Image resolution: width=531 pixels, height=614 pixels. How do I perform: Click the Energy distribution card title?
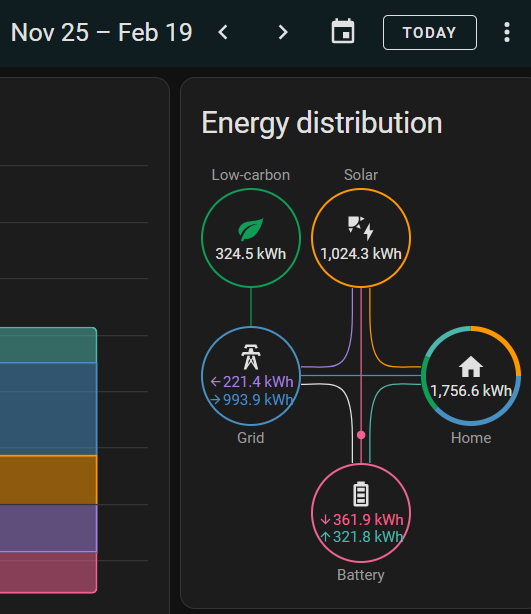[322, 123]
